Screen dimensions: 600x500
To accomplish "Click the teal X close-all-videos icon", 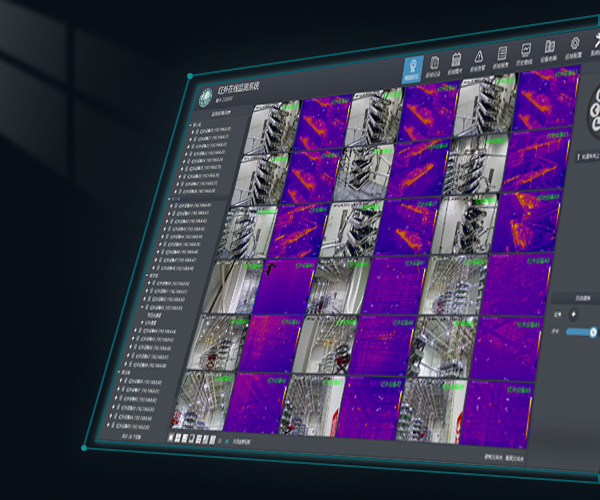I will point(227,441).
